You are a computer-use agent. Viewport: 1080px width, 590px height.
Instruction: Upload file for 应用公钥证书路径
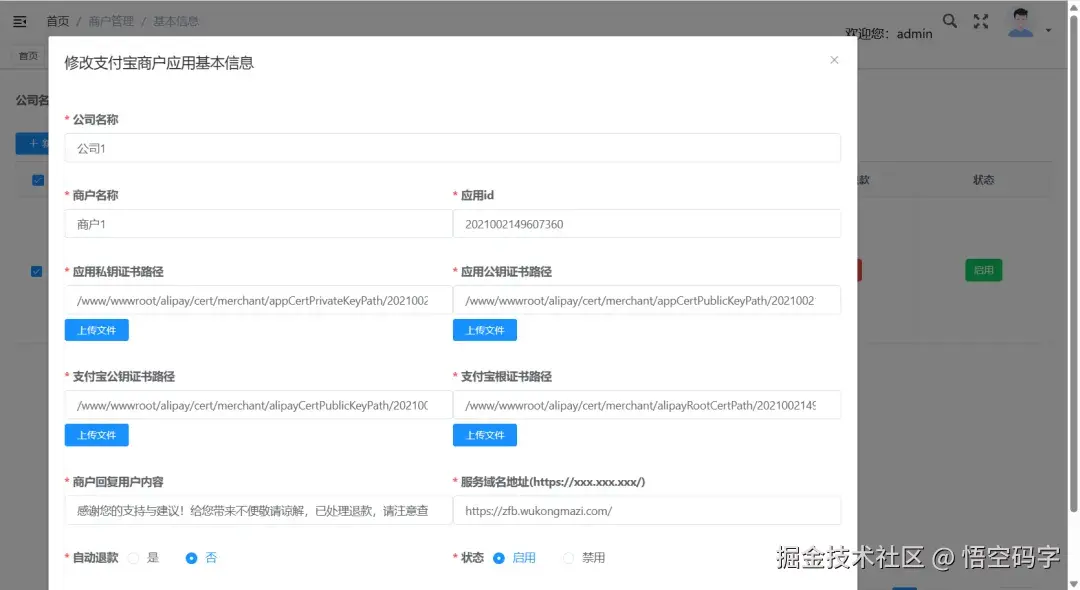point(485,330)
